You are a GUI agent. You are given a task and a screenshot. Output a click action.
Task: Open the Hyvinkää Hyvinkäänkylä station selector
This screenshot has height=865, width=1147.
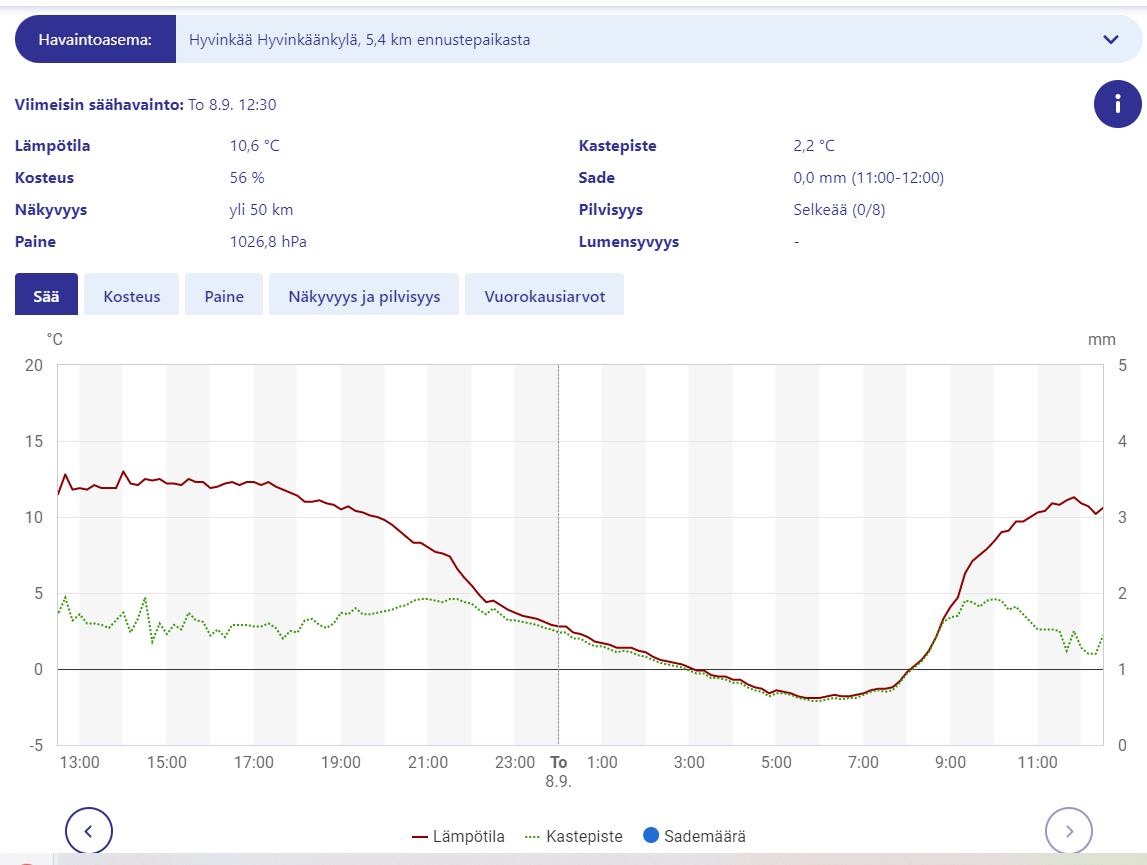pos(640,40)
